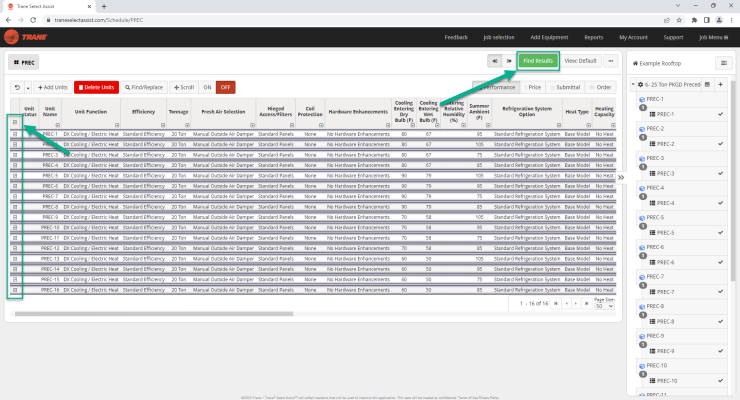Click the undo arrow button in grid toolbar
This screenshot has width=740, height=400.
click(x=17, y=87)
